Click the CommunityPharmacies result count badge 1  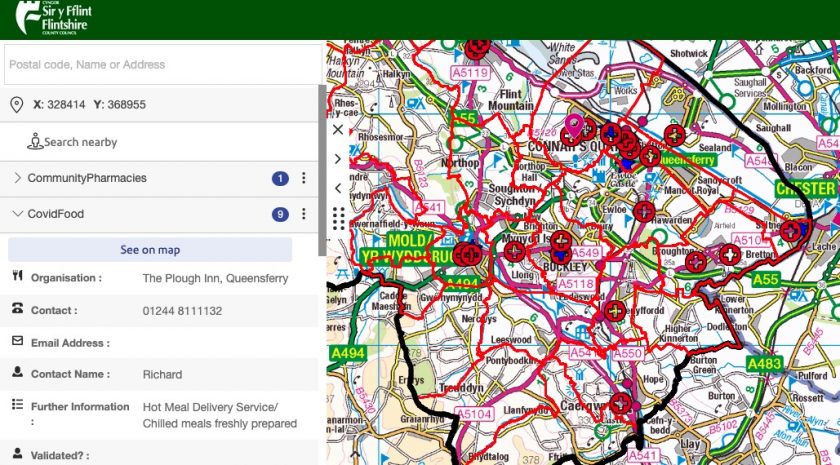[280, 178]
